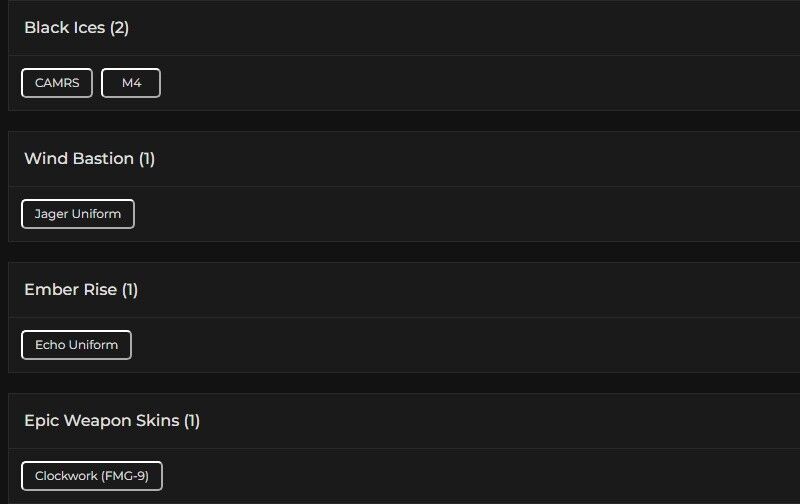Choose the Echo Uniform tag
The height and width of the screenshot is (504, 800).
click(76, 345)
